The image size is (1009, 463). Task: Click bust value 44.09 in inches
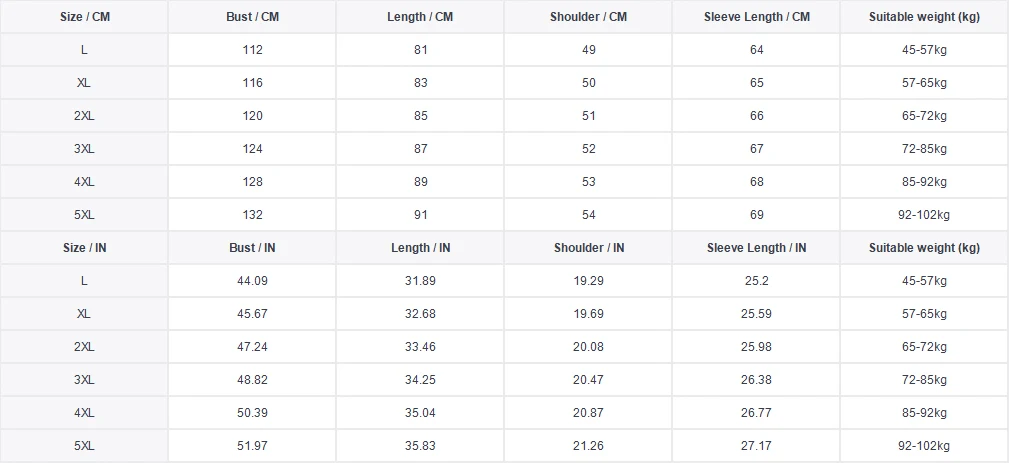click(x=252, y=281)
